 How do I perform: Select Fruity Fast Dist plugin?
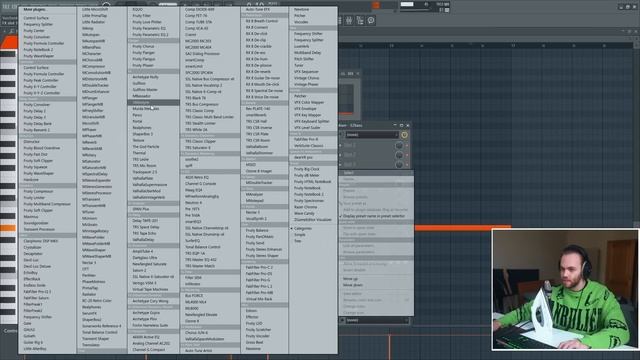[36, 154]
